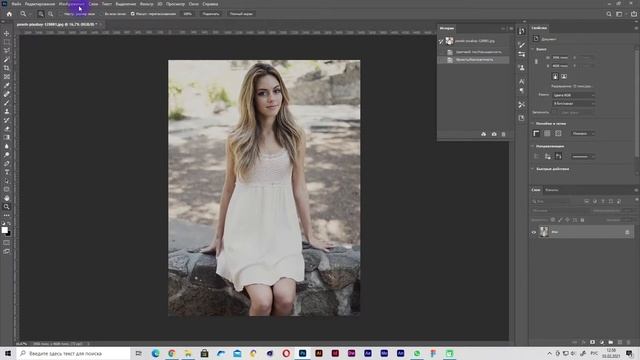
Task: Open the scissors icon in collapsed panel strip
Action: pyautogui.click(x=521, y=105)
